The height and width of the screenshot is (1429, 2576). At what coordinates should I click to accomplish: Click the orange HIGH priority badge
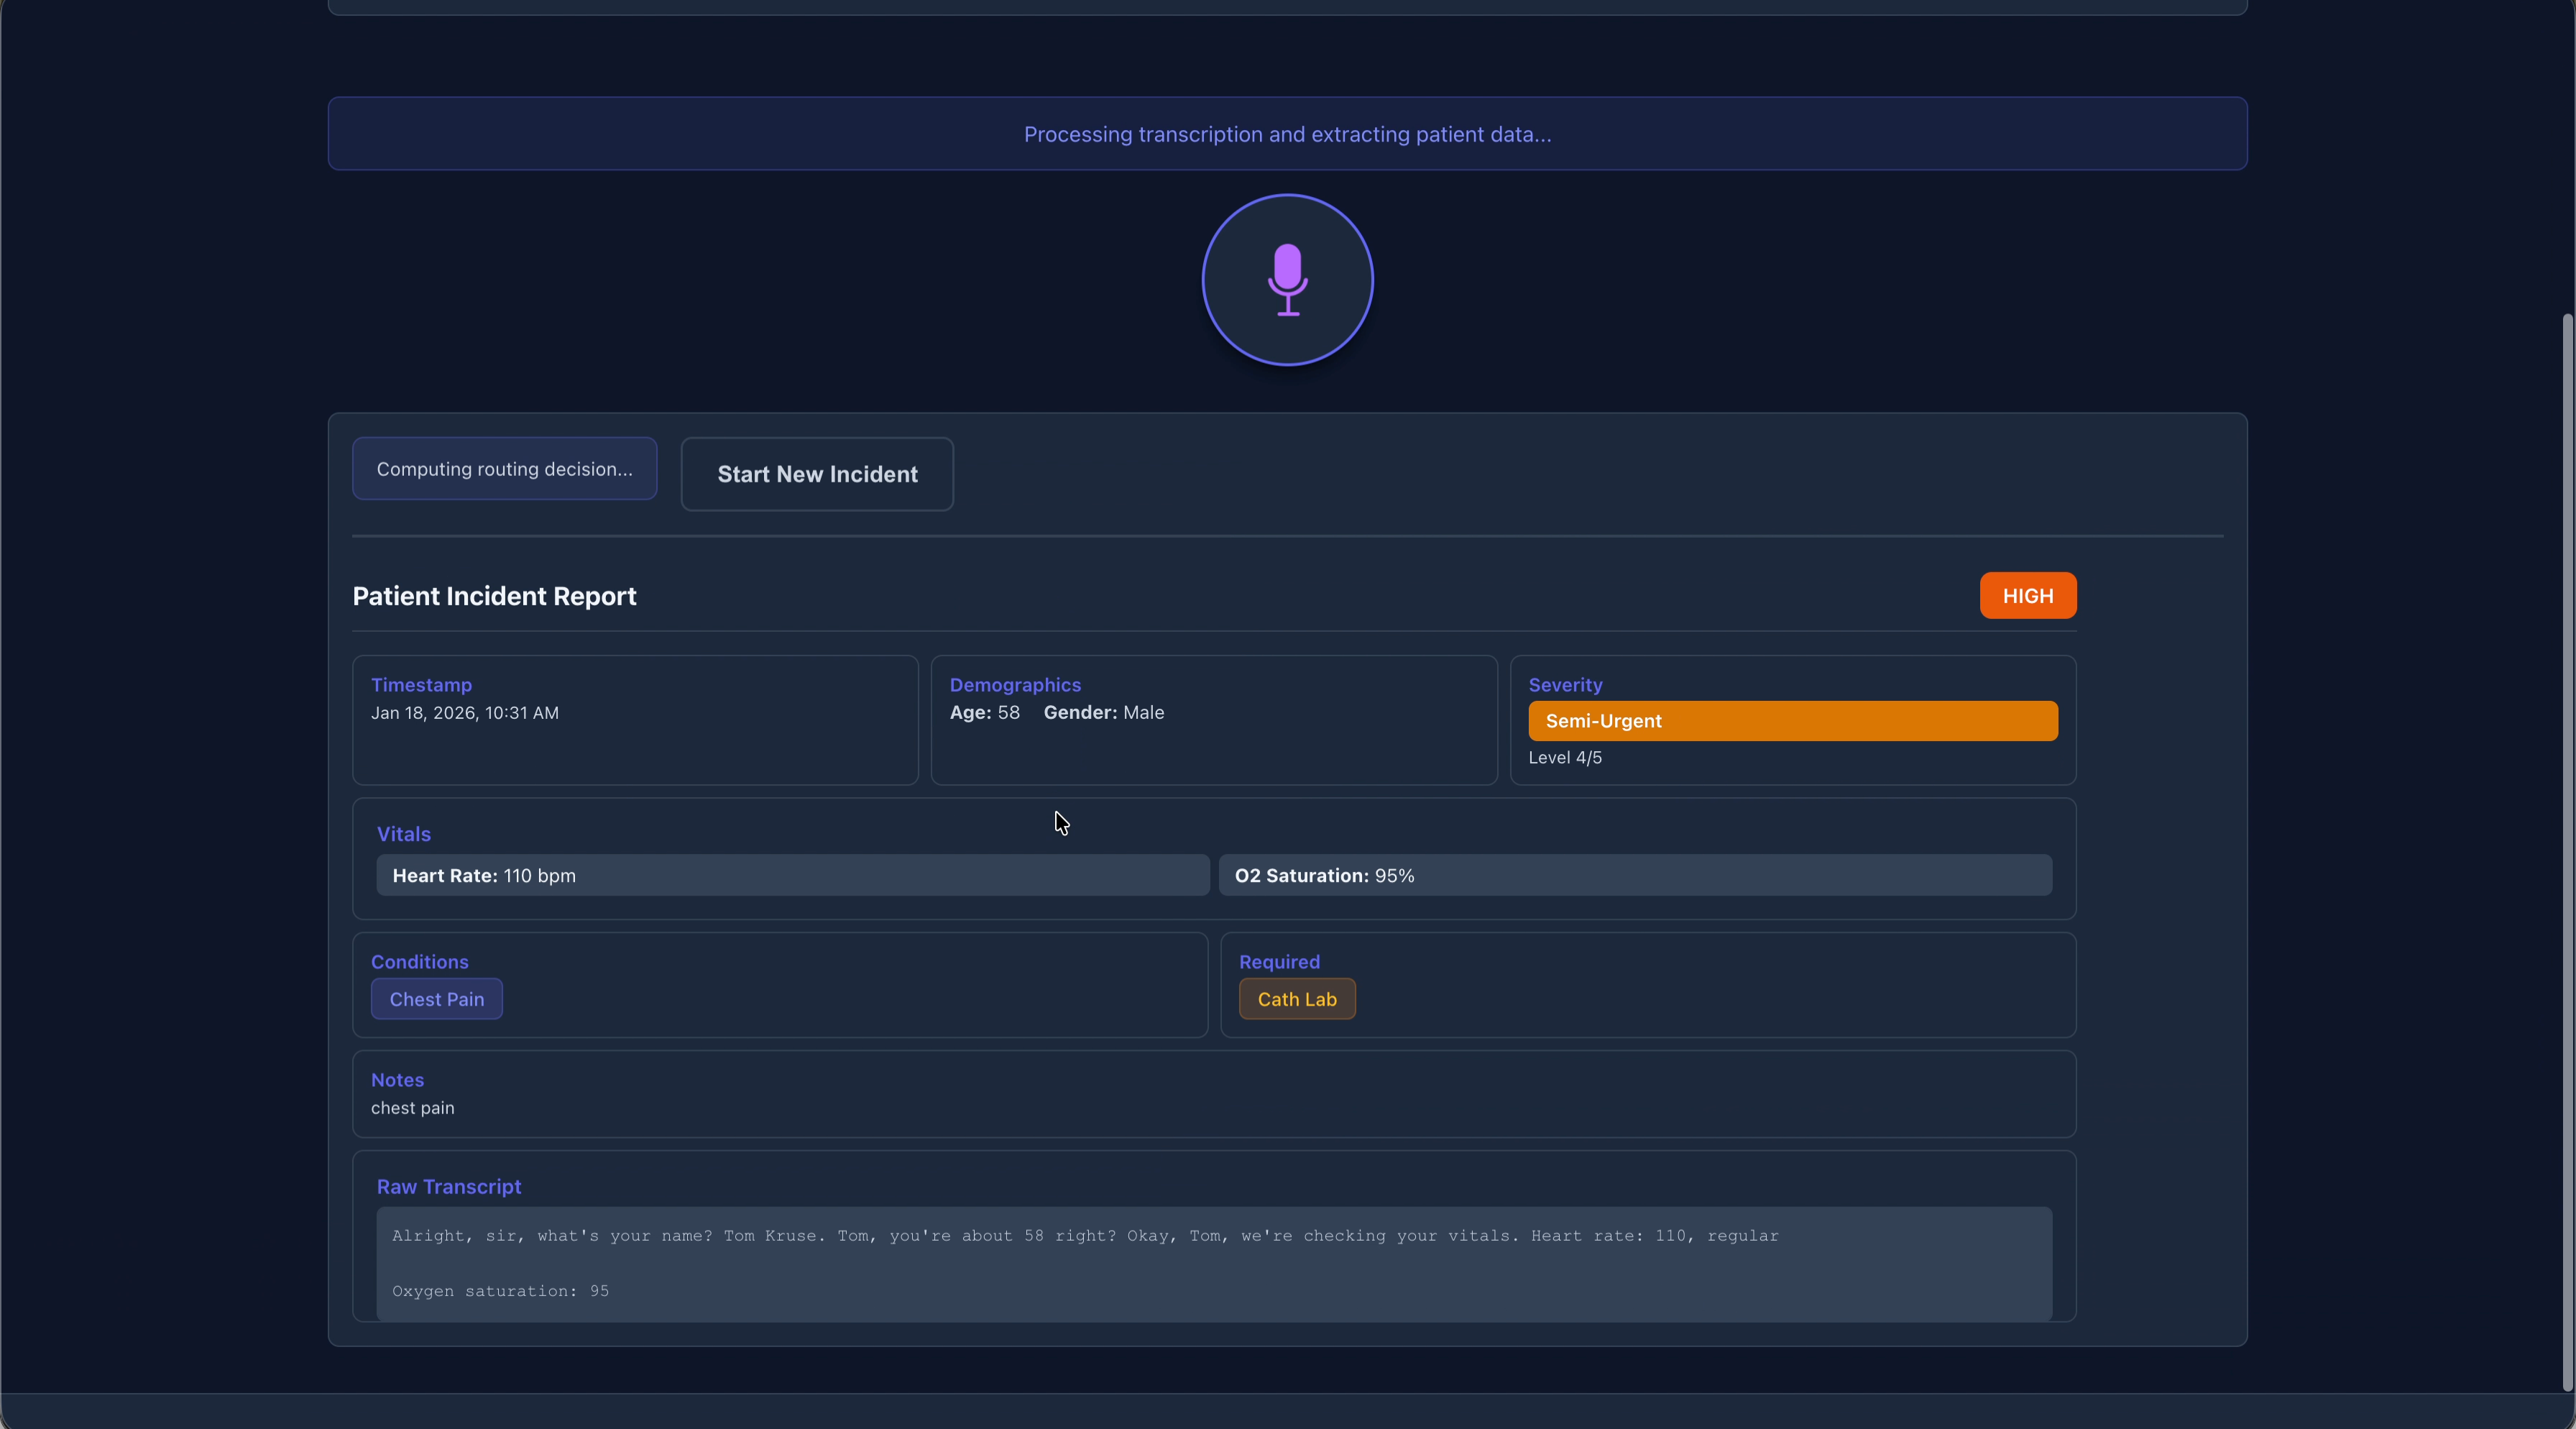coord(2027,596)
